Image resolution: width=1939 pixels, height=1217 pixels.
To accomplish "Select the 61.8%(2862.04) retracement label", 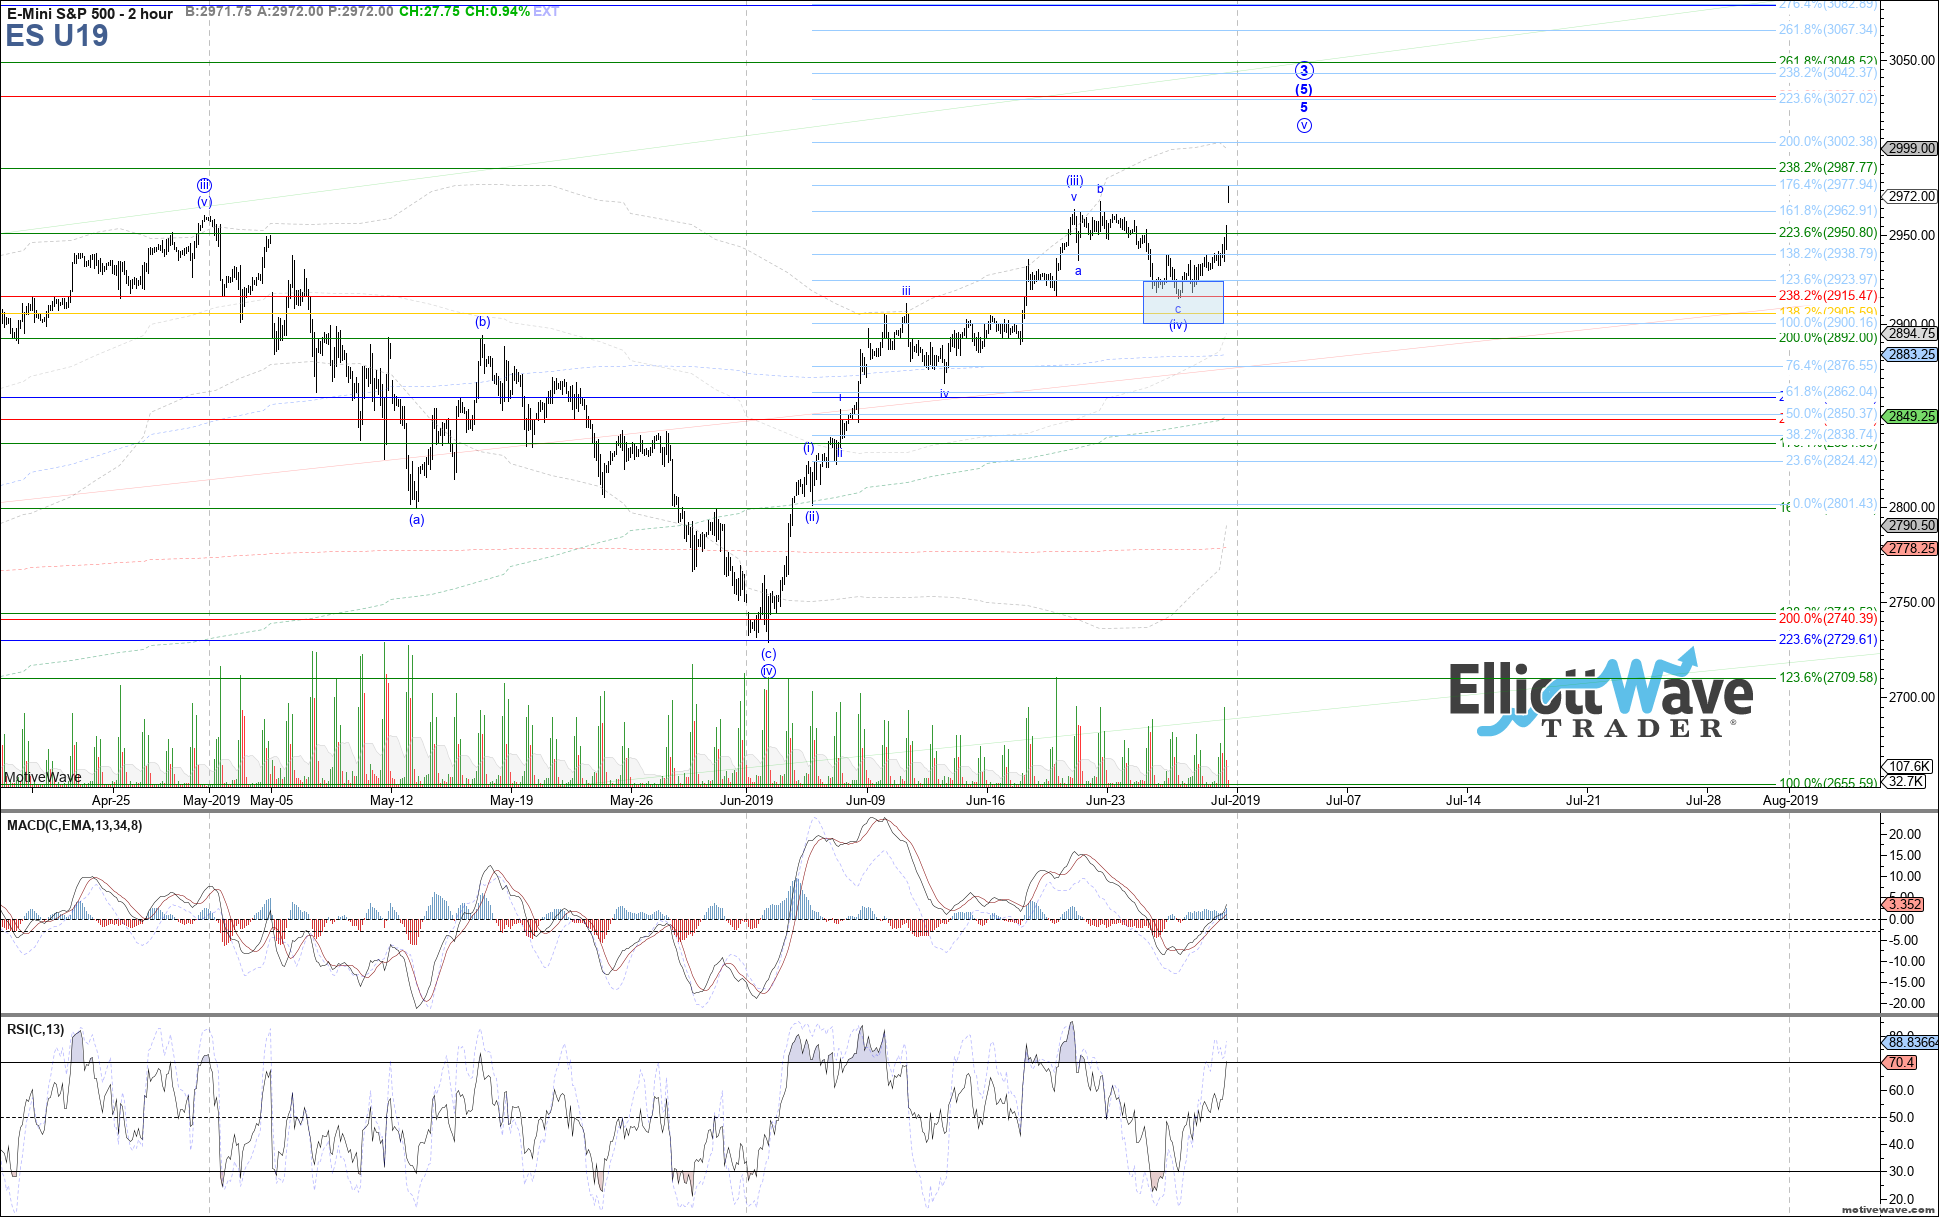I will pyautogui.click(x=1831, y=392).
